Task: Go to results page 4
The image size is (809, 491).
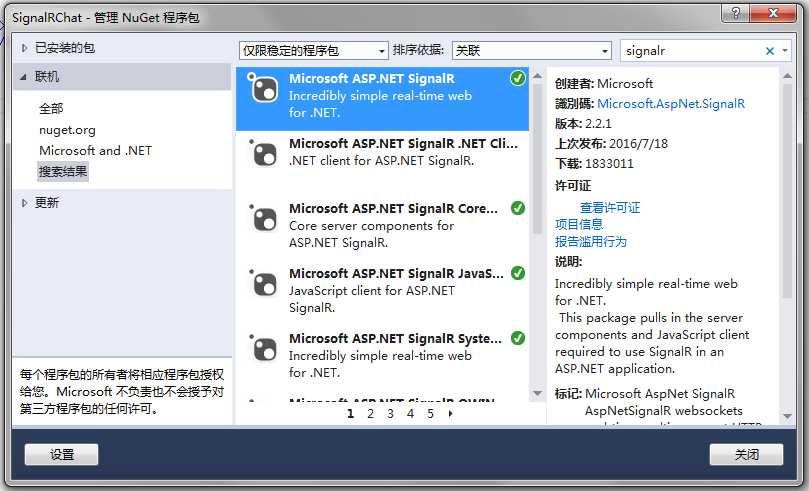Action: coord(410,414)
